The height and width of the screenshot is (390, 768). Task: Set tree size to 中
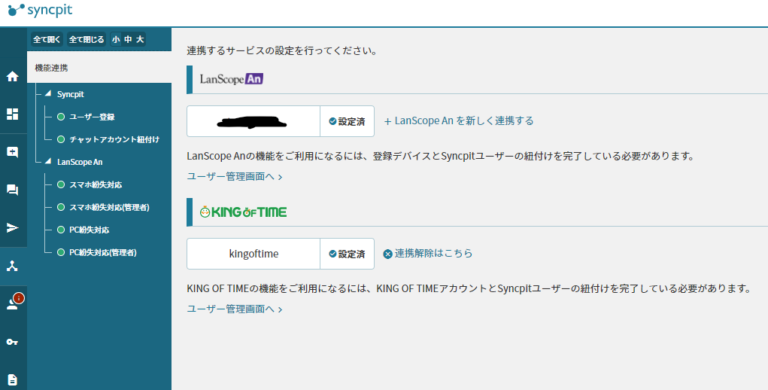[128, 40]
